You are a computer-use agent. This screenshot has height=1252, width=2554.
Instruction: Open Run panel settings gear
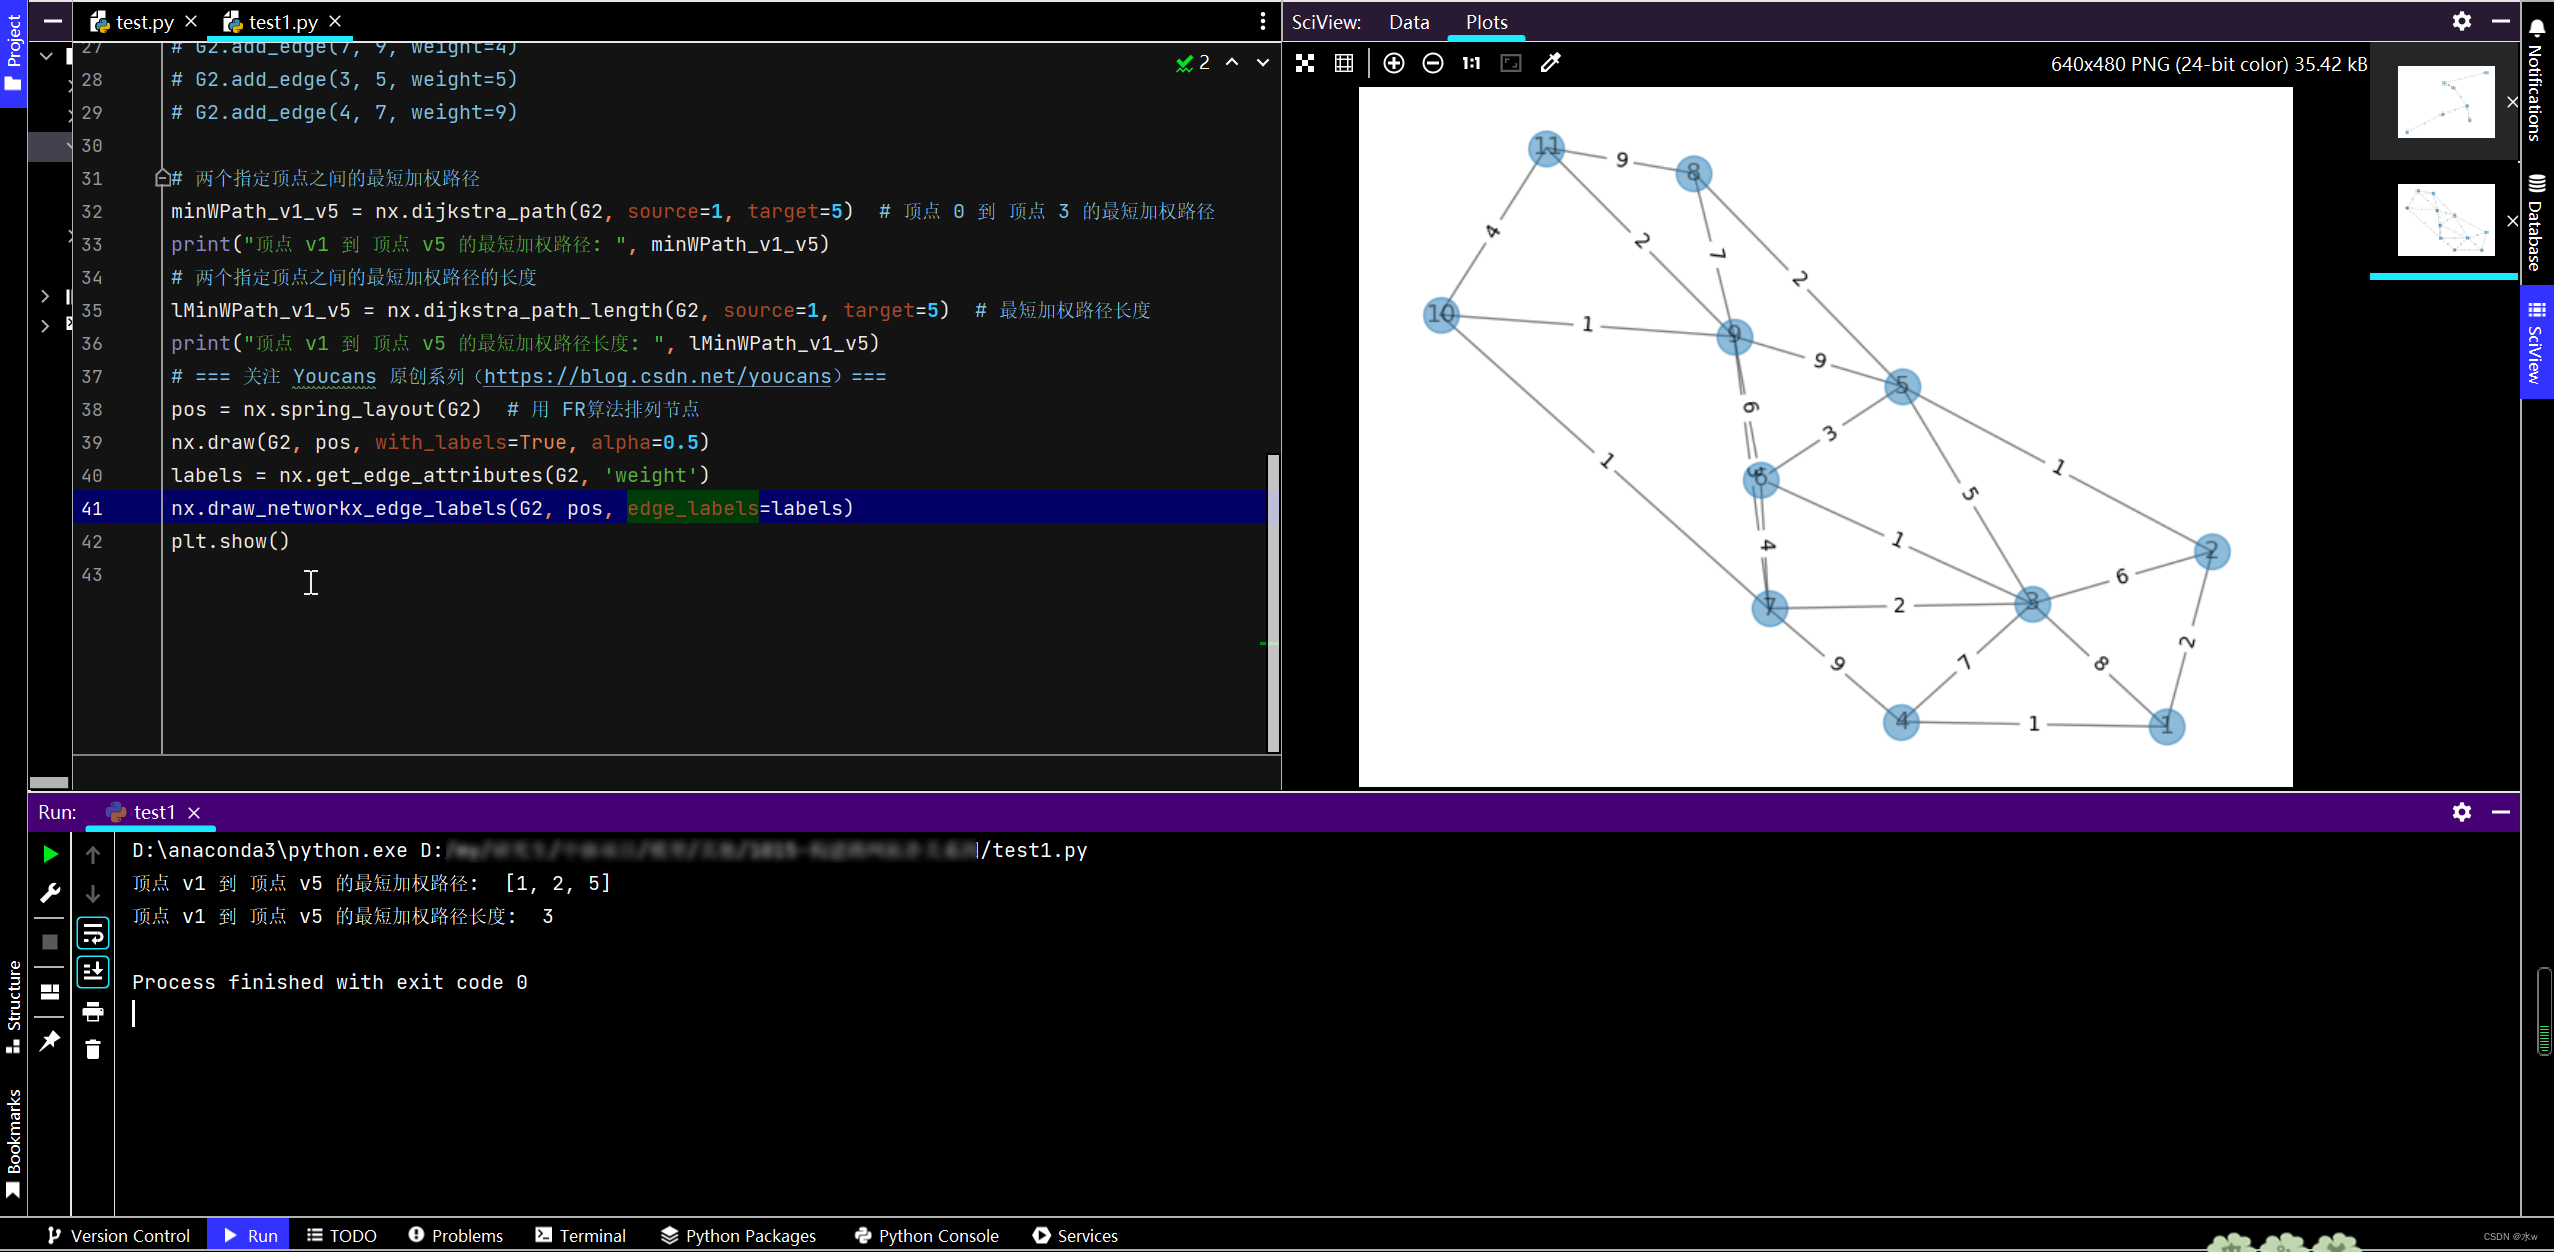(2462, 812)
